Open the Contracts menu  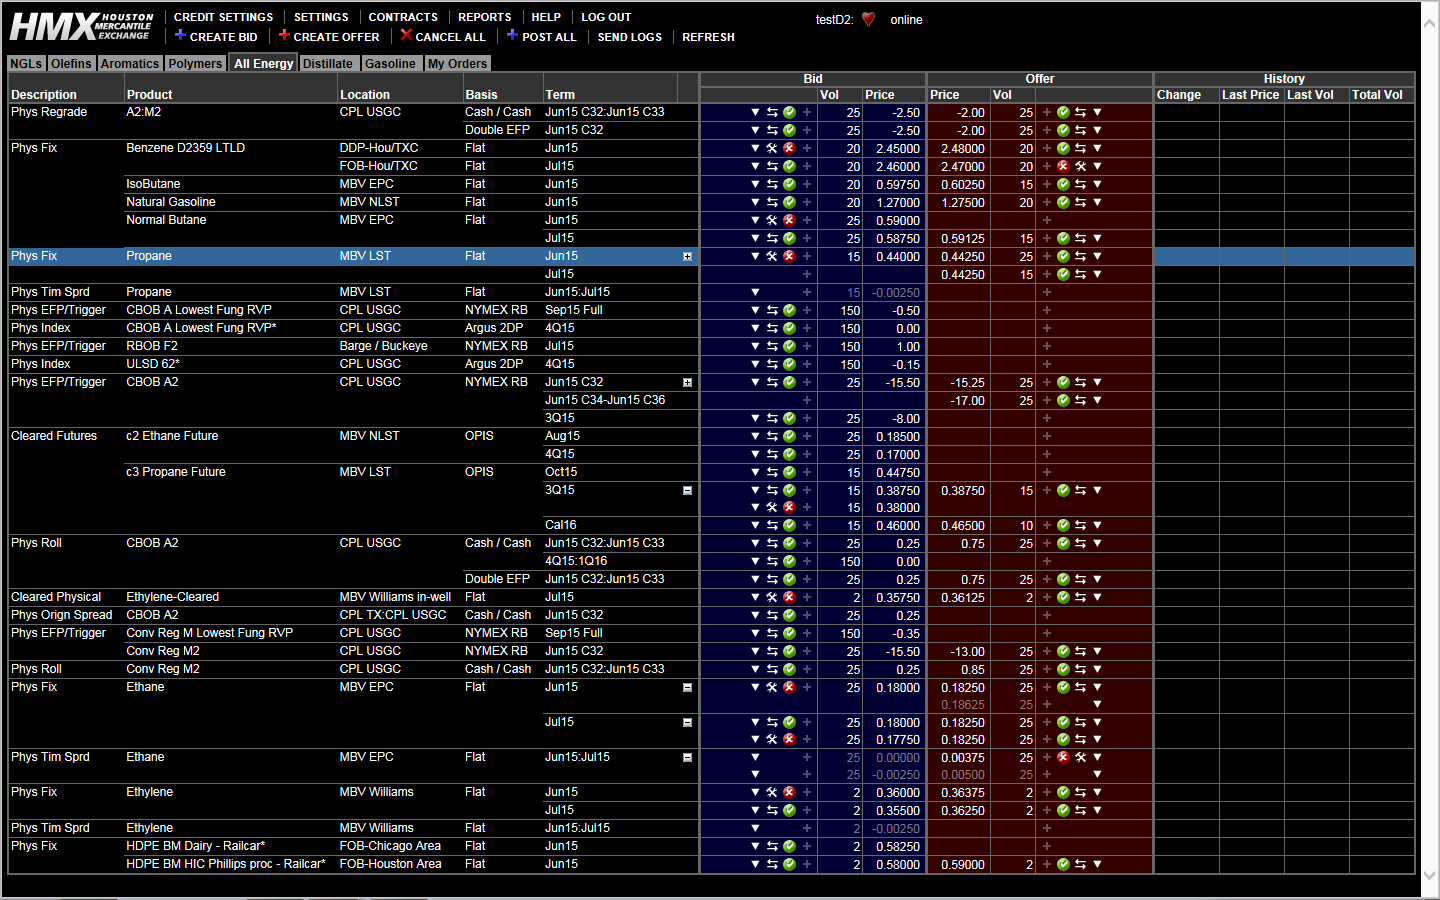403,17
